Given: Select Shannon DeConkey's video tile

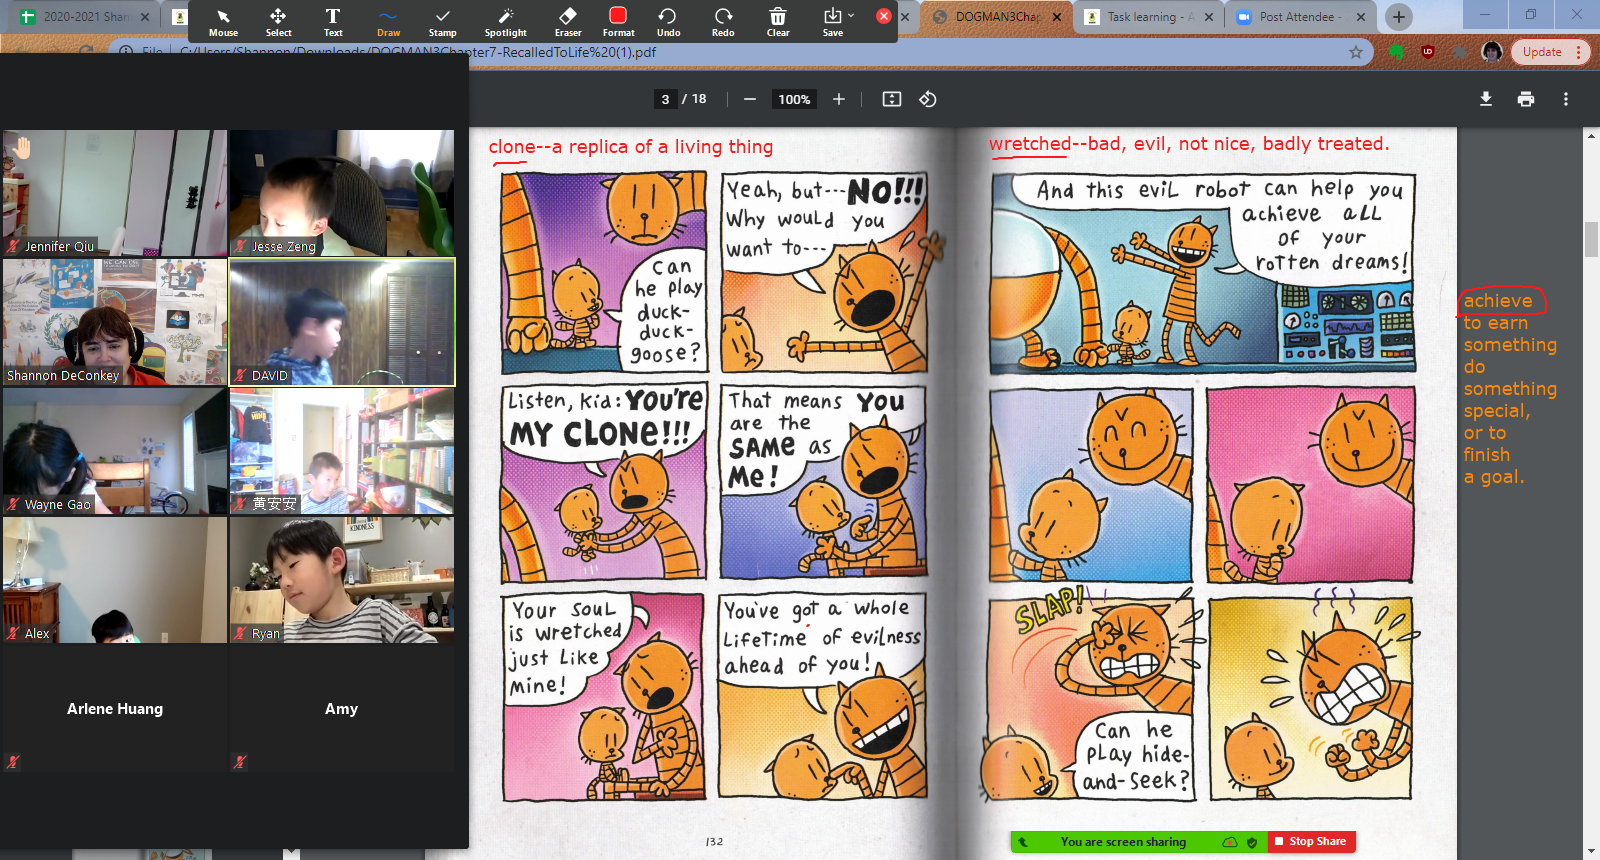Looking at the screenshot, I should tap(115, 322).
